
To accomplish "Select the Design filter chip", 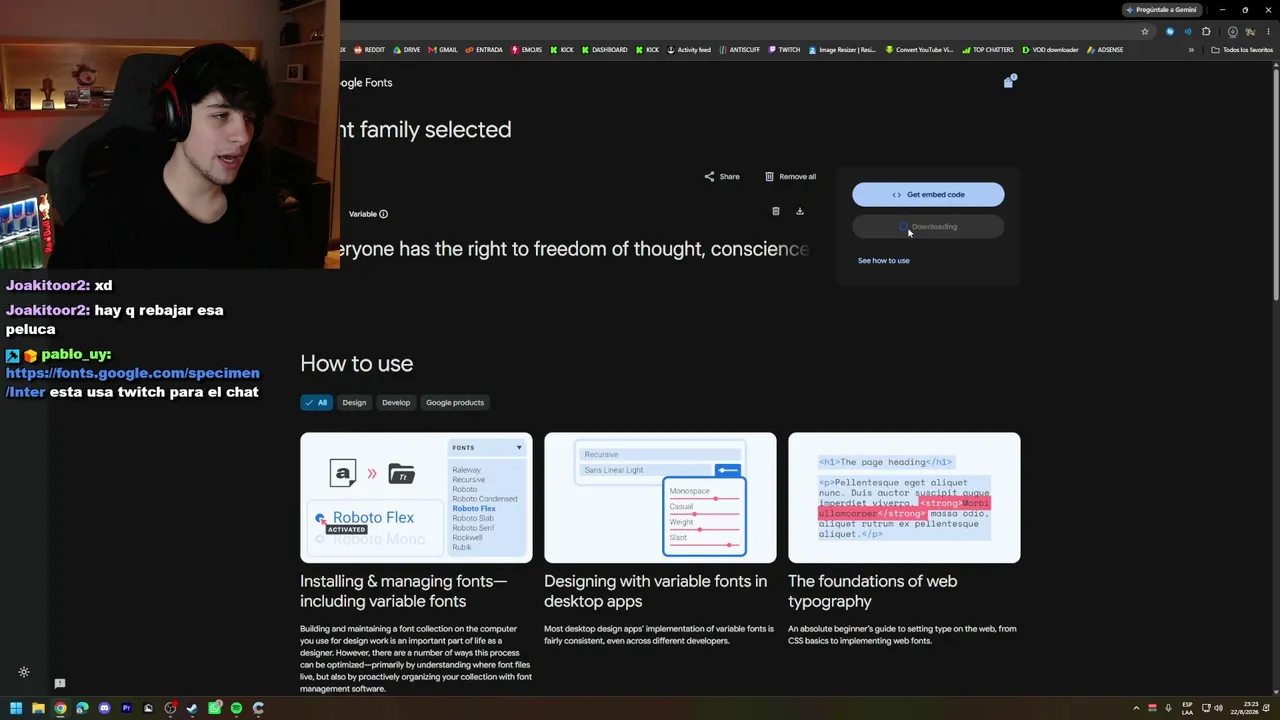I will 354,403.
